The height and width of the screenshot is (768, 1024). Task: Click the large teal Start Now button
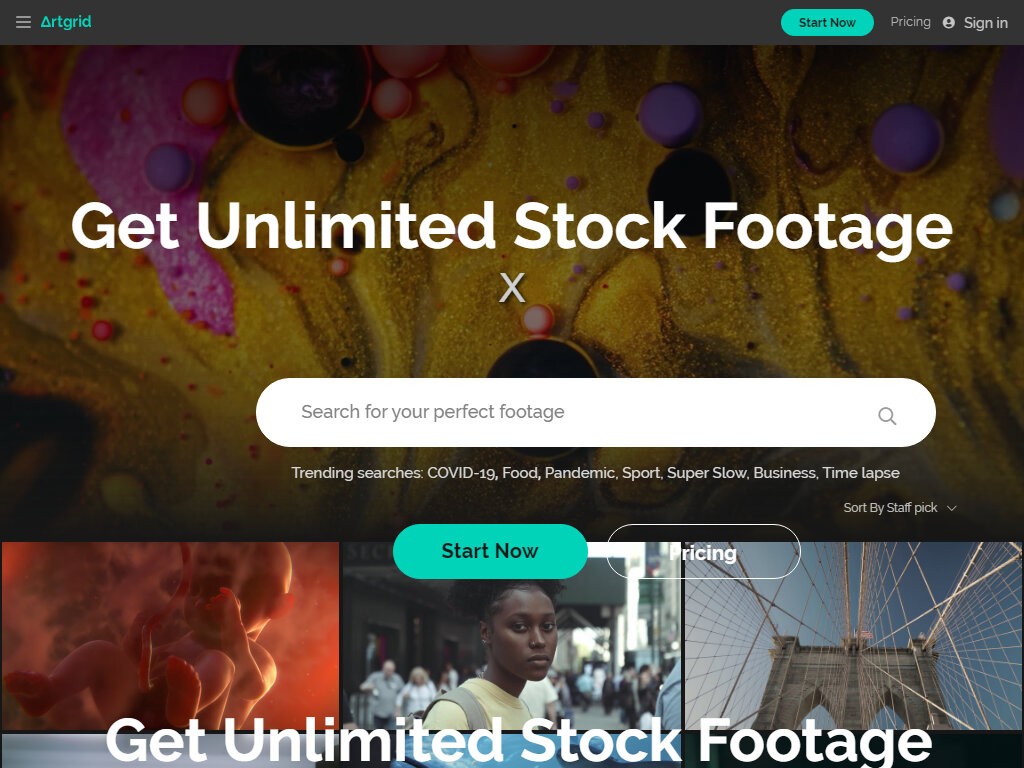(x=490, y=551)
